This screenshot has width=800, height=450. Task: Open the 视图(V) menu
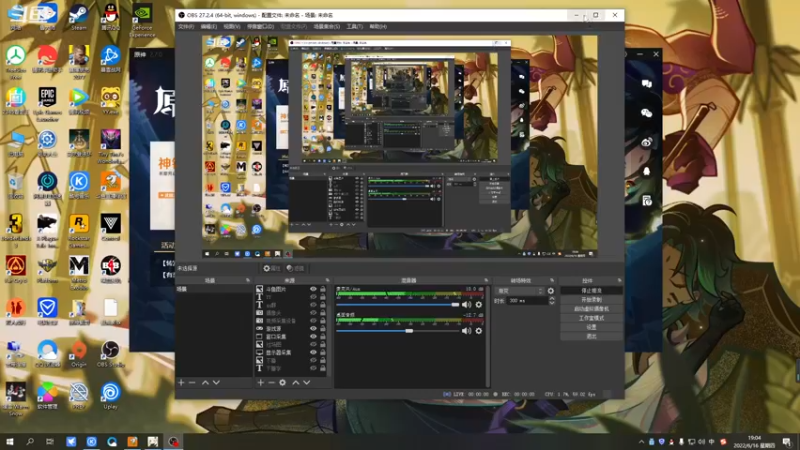click(232, 27)
